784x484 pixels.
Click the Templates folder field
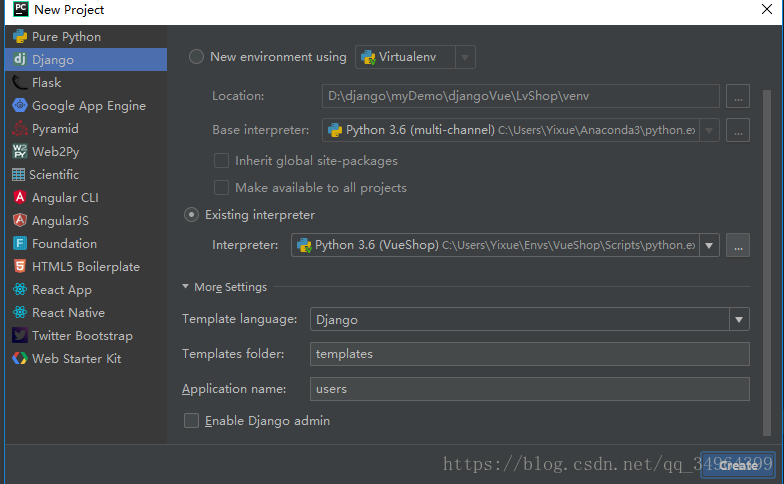click(530, 354)
